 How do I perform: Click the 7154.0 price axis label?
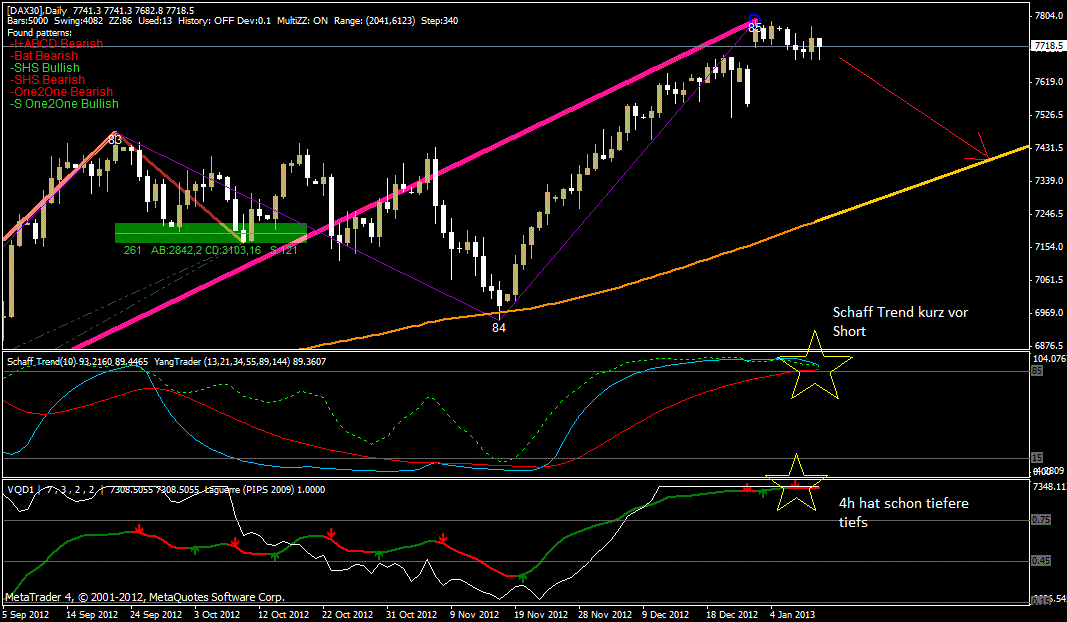(x=1048, y=247)
